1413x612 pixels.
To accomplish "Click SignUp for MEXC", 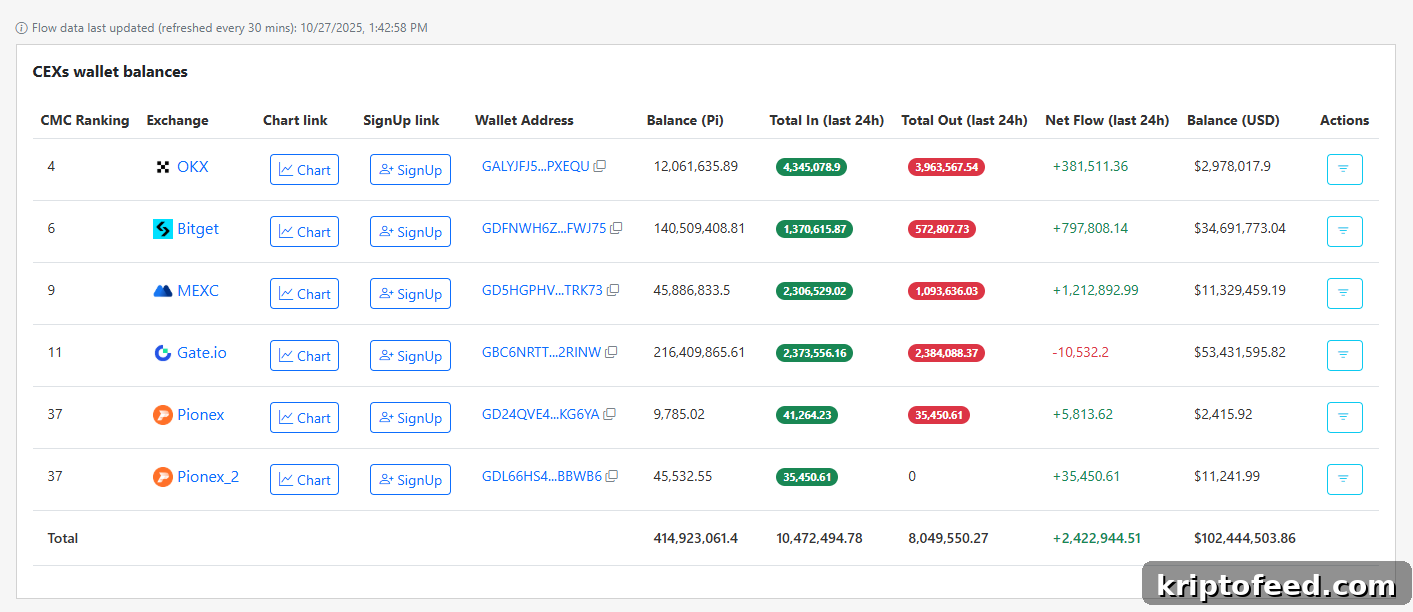I will (x=410, y=294).
